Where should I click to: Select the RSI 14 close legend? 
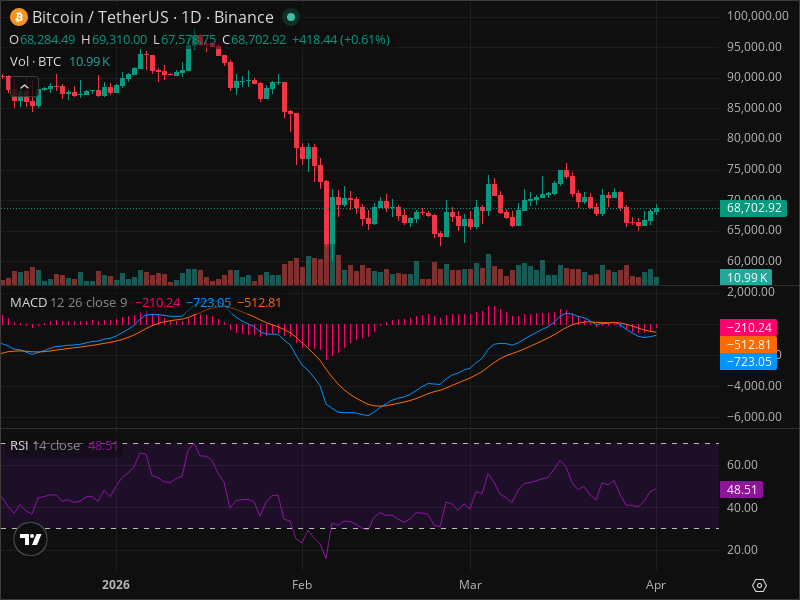coord(45,445)
